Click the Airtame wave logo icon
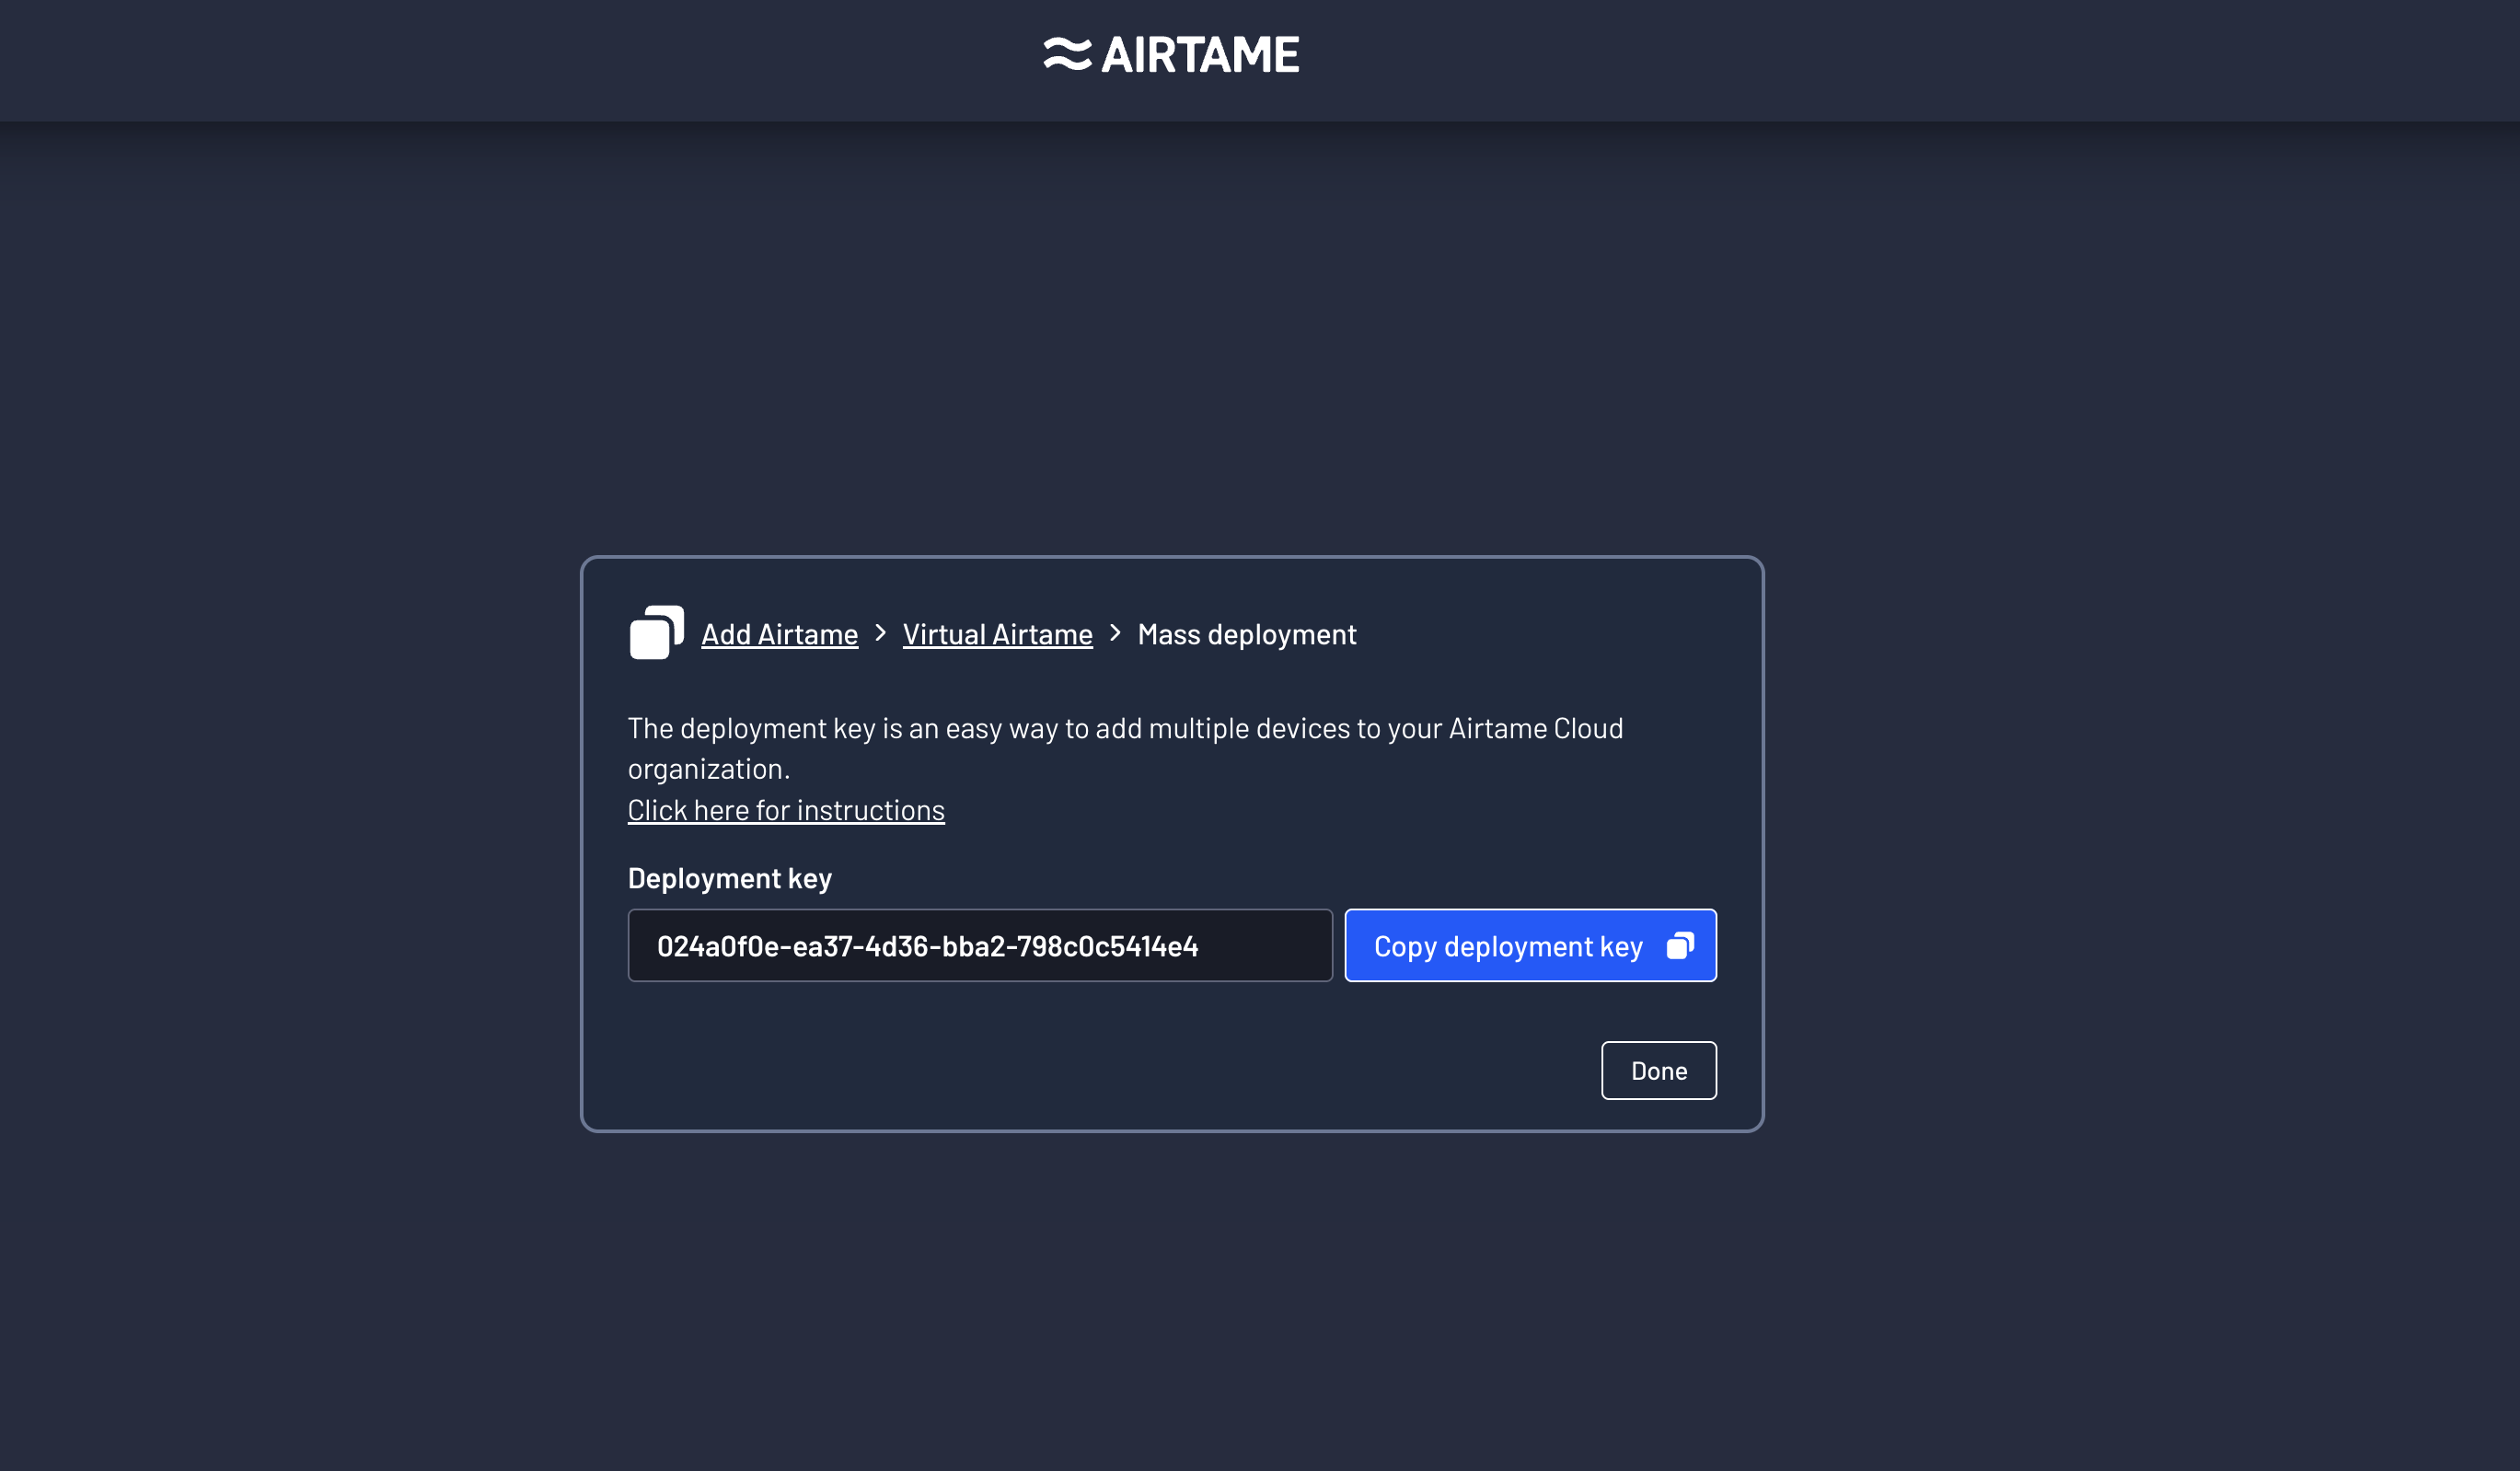The width and height of the screenshot is (2520, 1471). click(x=1069, y=53)
